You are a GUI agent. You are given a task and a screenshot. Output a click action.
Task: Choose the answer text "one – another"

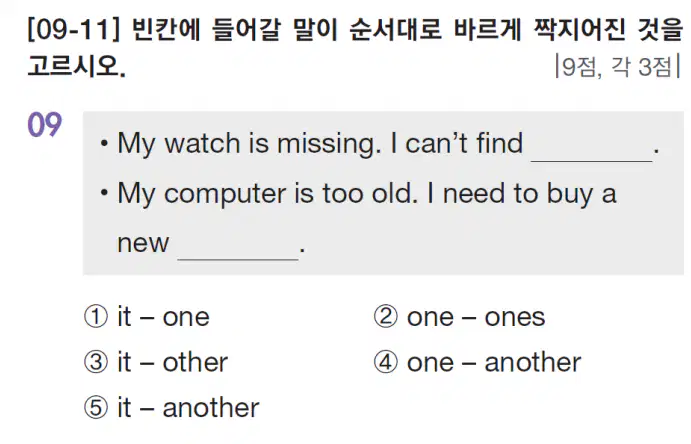pos(494,363)
